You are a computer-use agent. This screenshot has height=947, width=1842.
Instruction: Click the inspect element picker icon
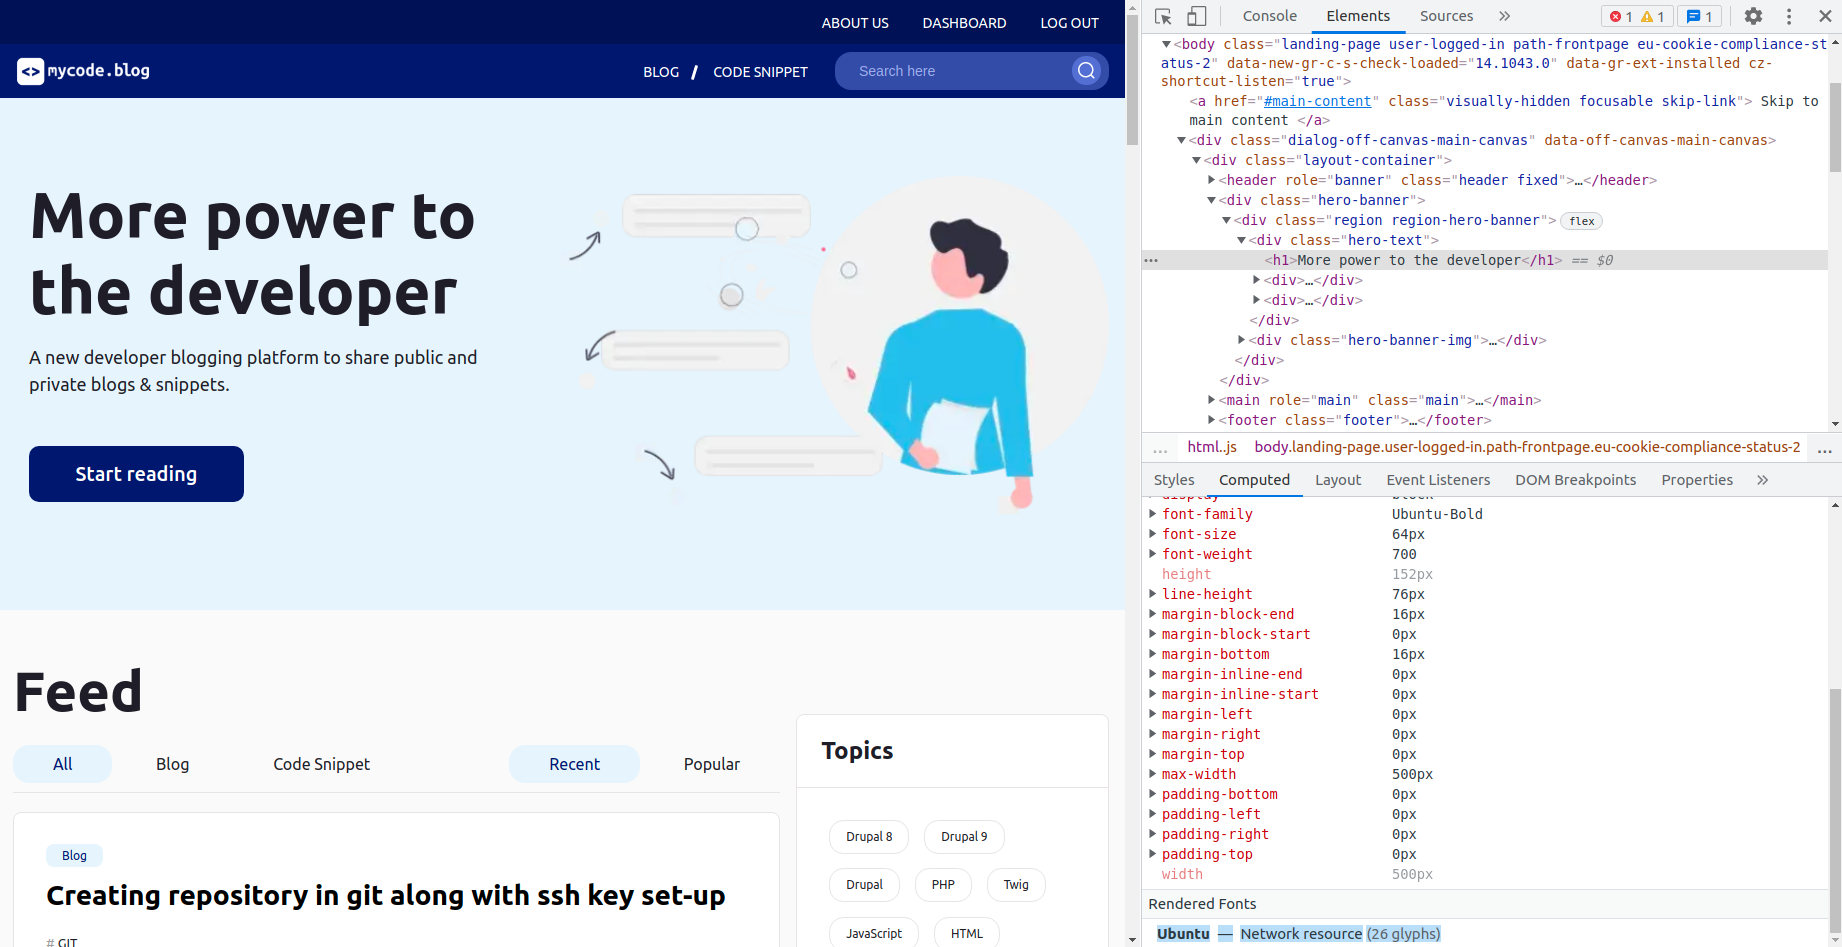1163,16
